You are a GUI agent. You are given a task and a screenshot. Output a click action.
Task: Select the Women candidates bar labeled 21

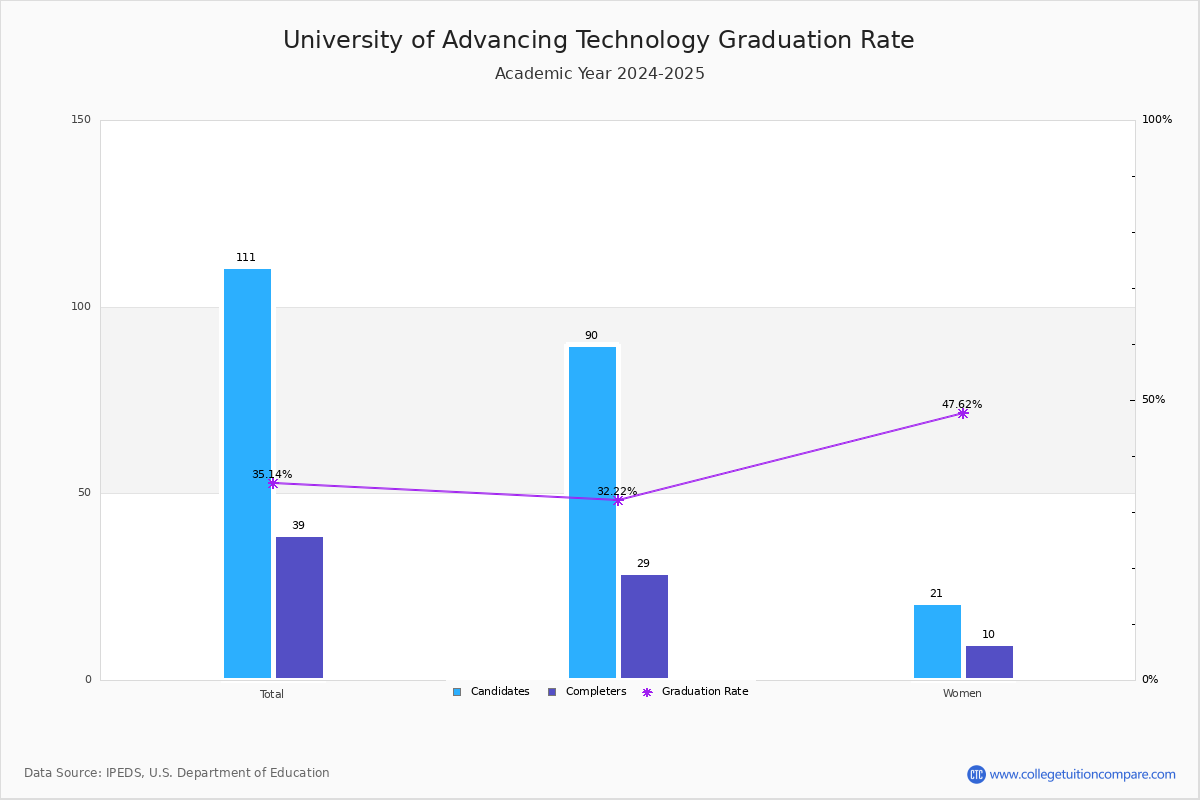click(x=937, y=642)
